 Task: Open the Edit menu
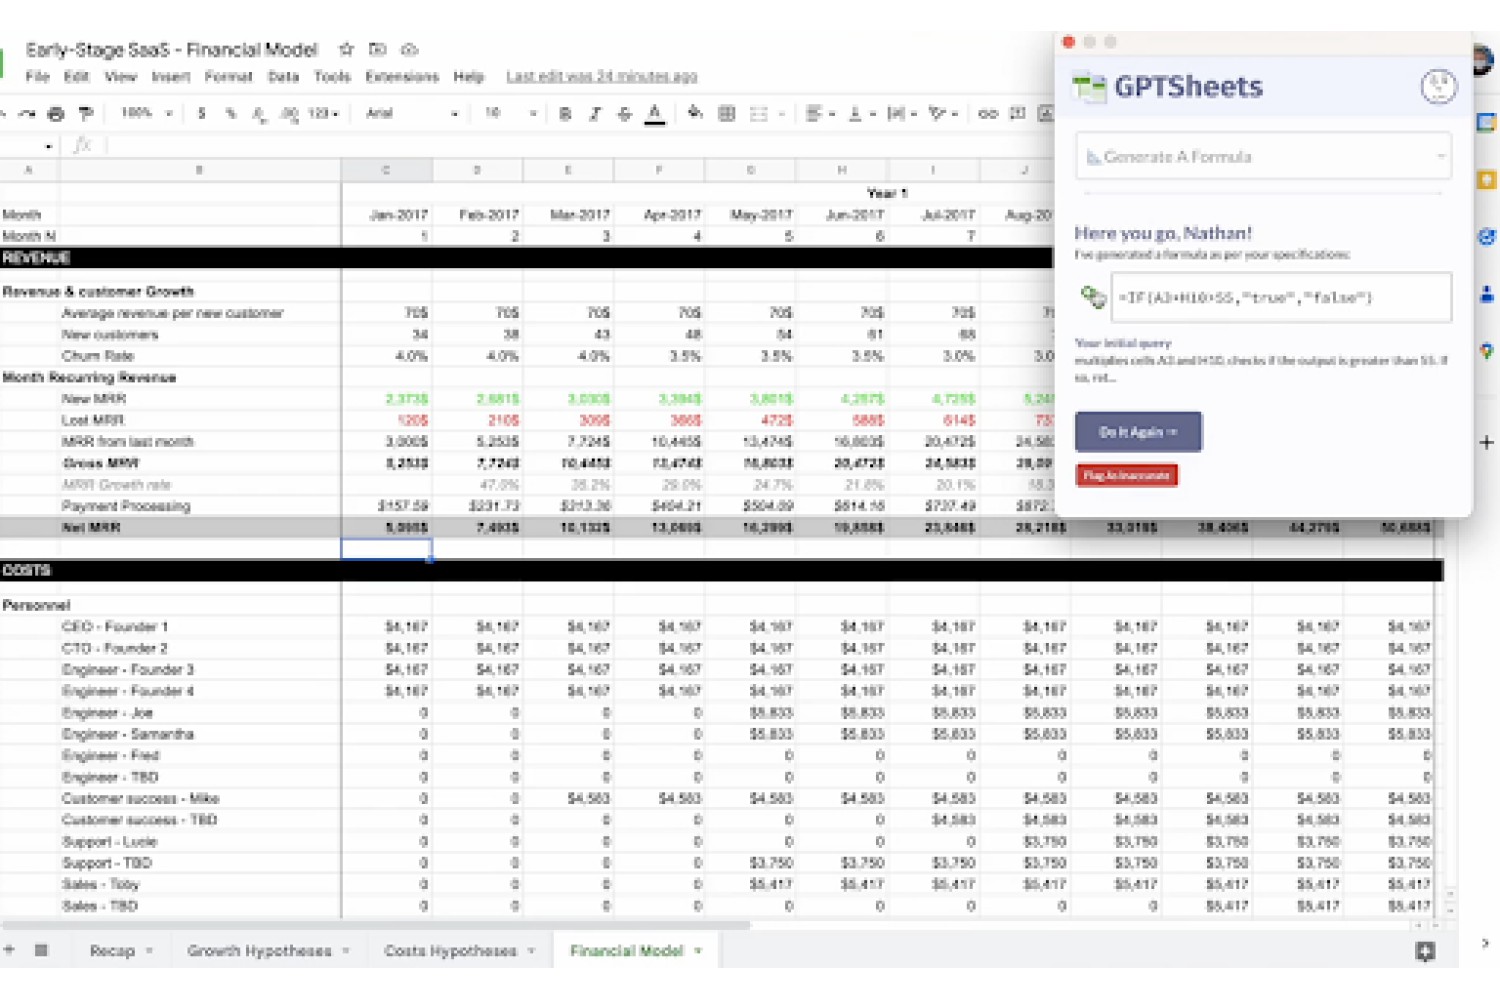click(x=77, y=77)
